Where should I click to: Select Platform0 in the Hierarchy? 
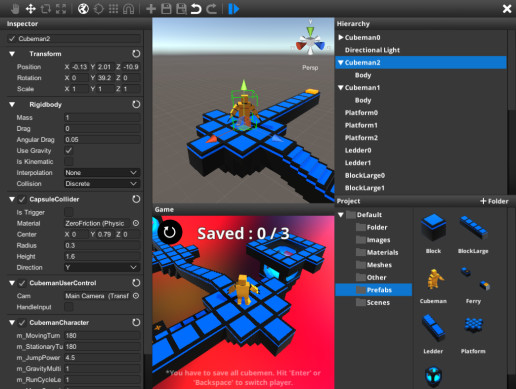pyautogui.click(x=361, y=113)
